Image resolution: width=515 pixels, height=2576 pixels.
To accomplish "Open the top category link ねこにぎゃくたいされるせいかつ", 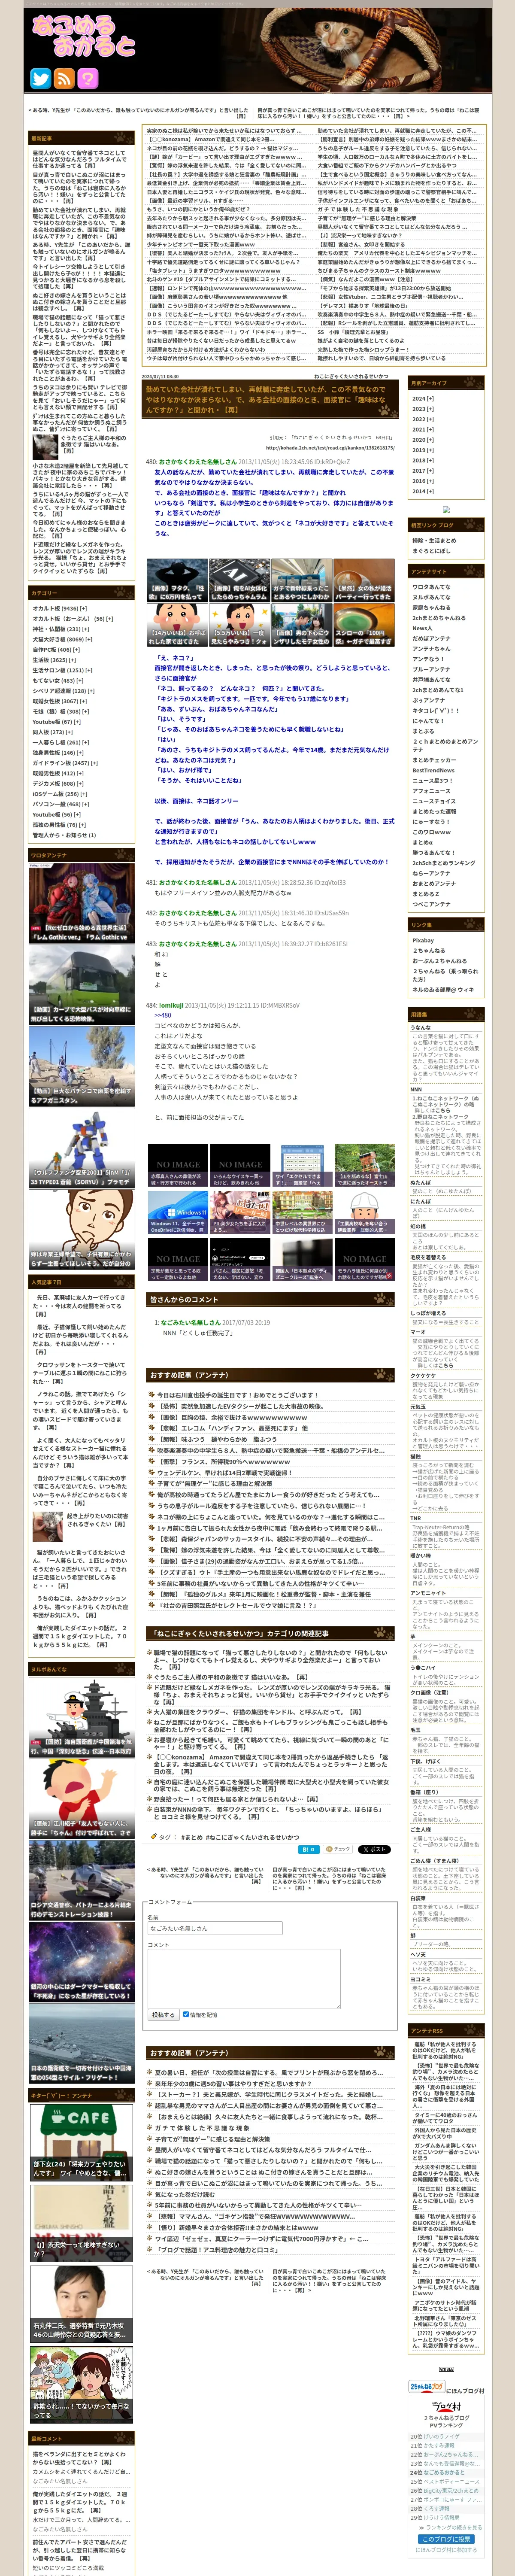I will (x=351, y=376).
